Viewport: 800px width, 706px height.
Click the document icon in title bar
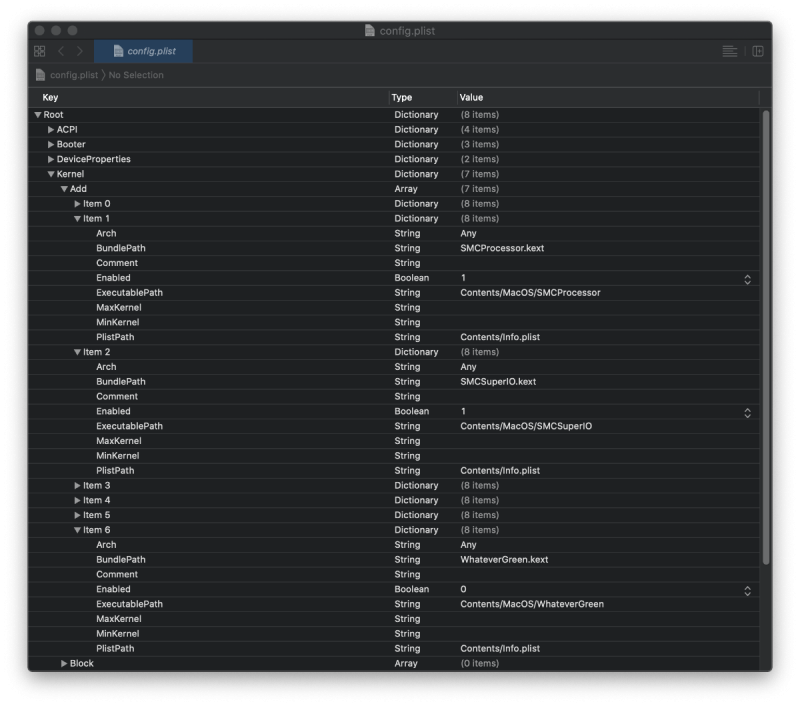370,31
